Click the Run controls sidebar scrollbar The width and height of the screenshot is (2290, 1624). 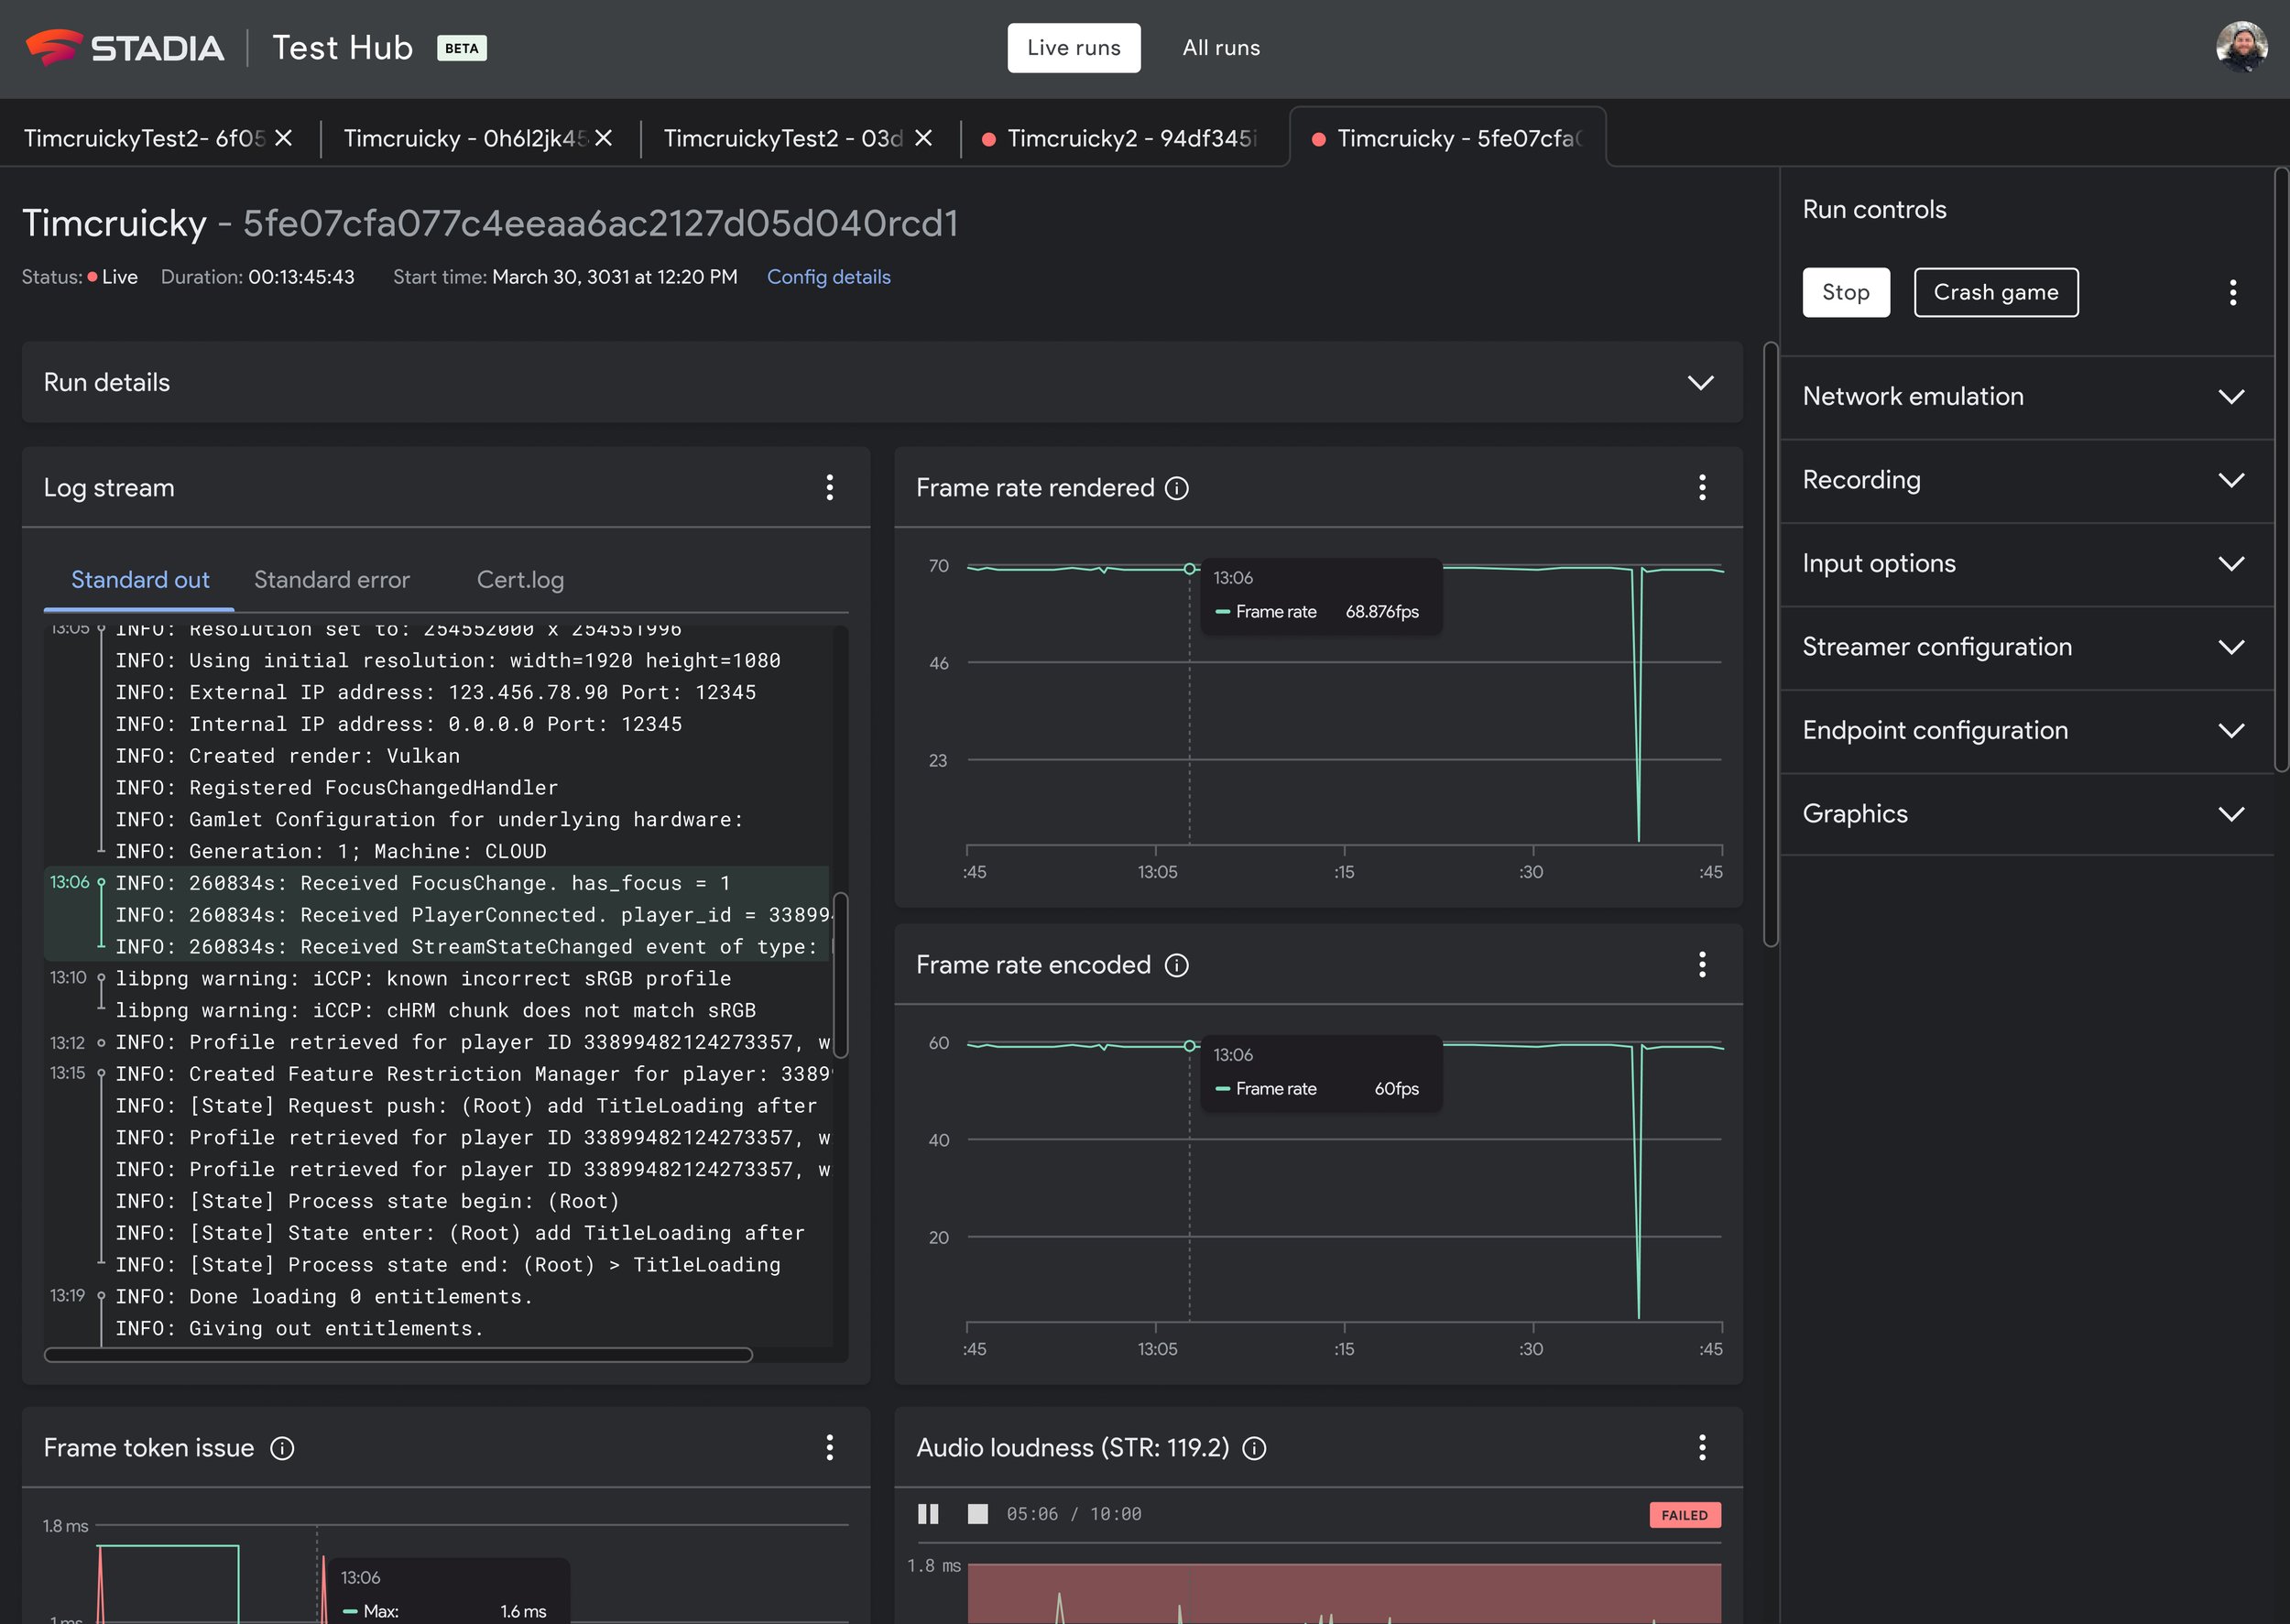click(2281, 470)
